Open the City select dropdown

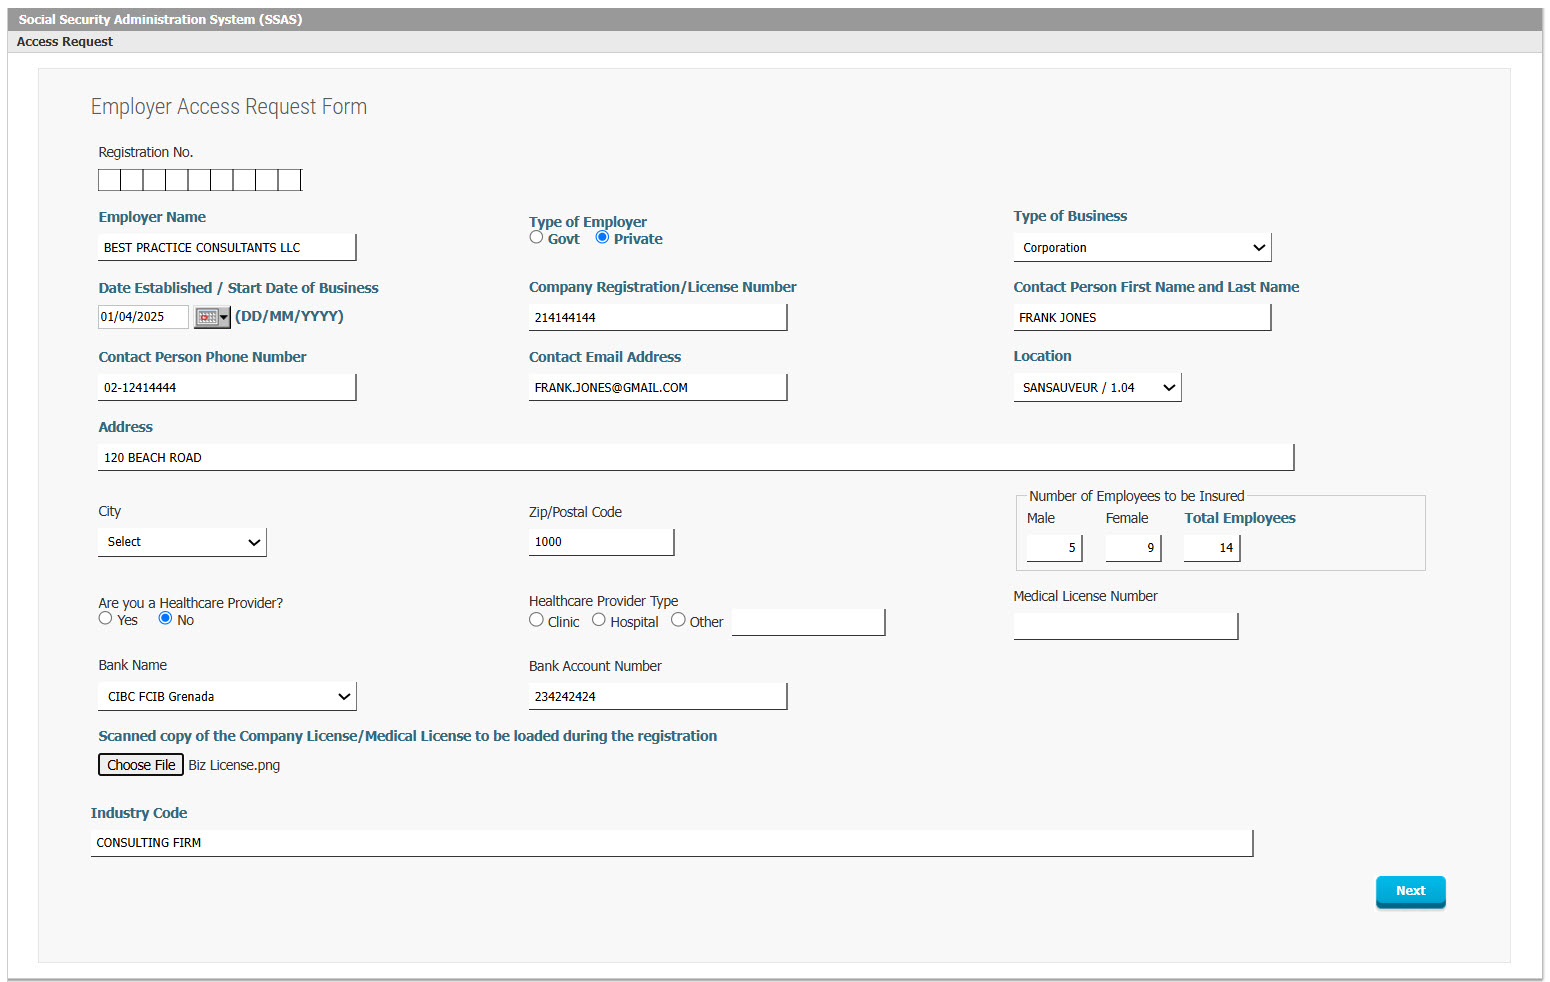(183, 542)
